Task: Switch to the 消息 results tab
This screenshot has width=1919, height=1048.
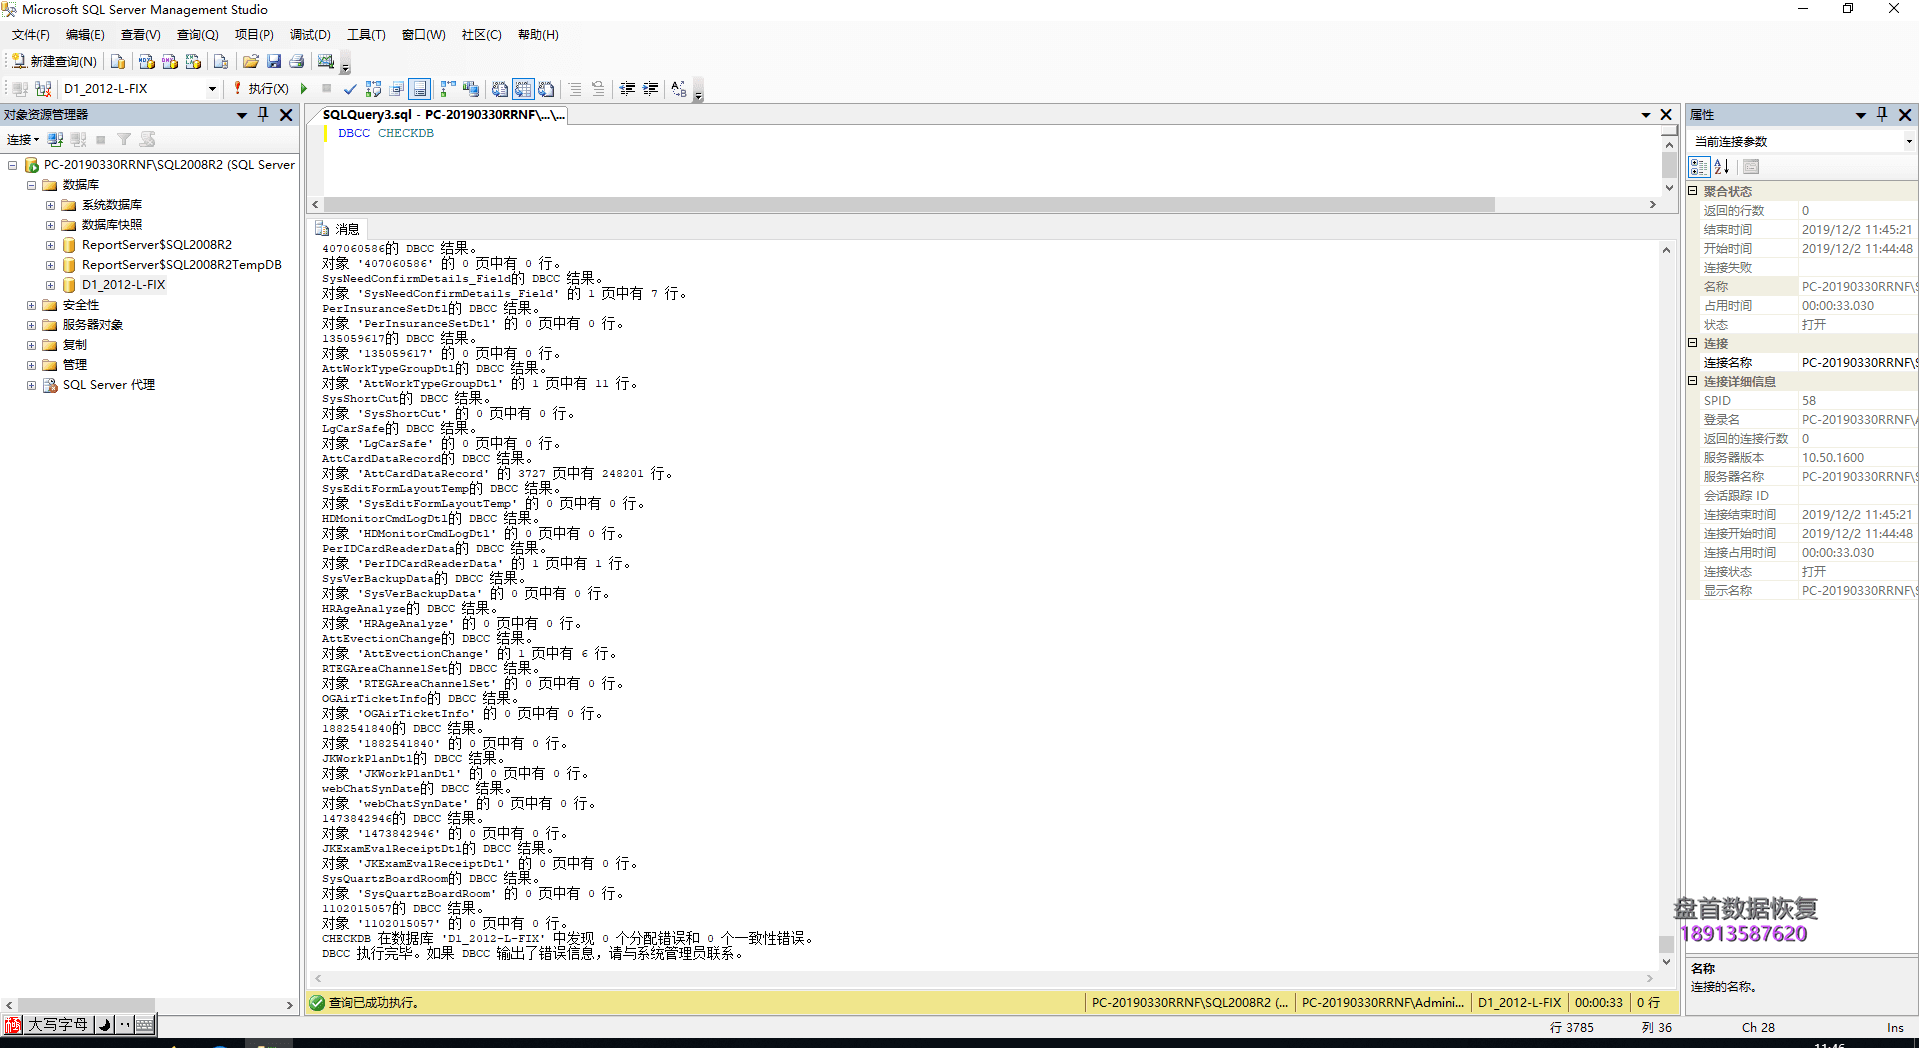Action: tap(337, 229)
